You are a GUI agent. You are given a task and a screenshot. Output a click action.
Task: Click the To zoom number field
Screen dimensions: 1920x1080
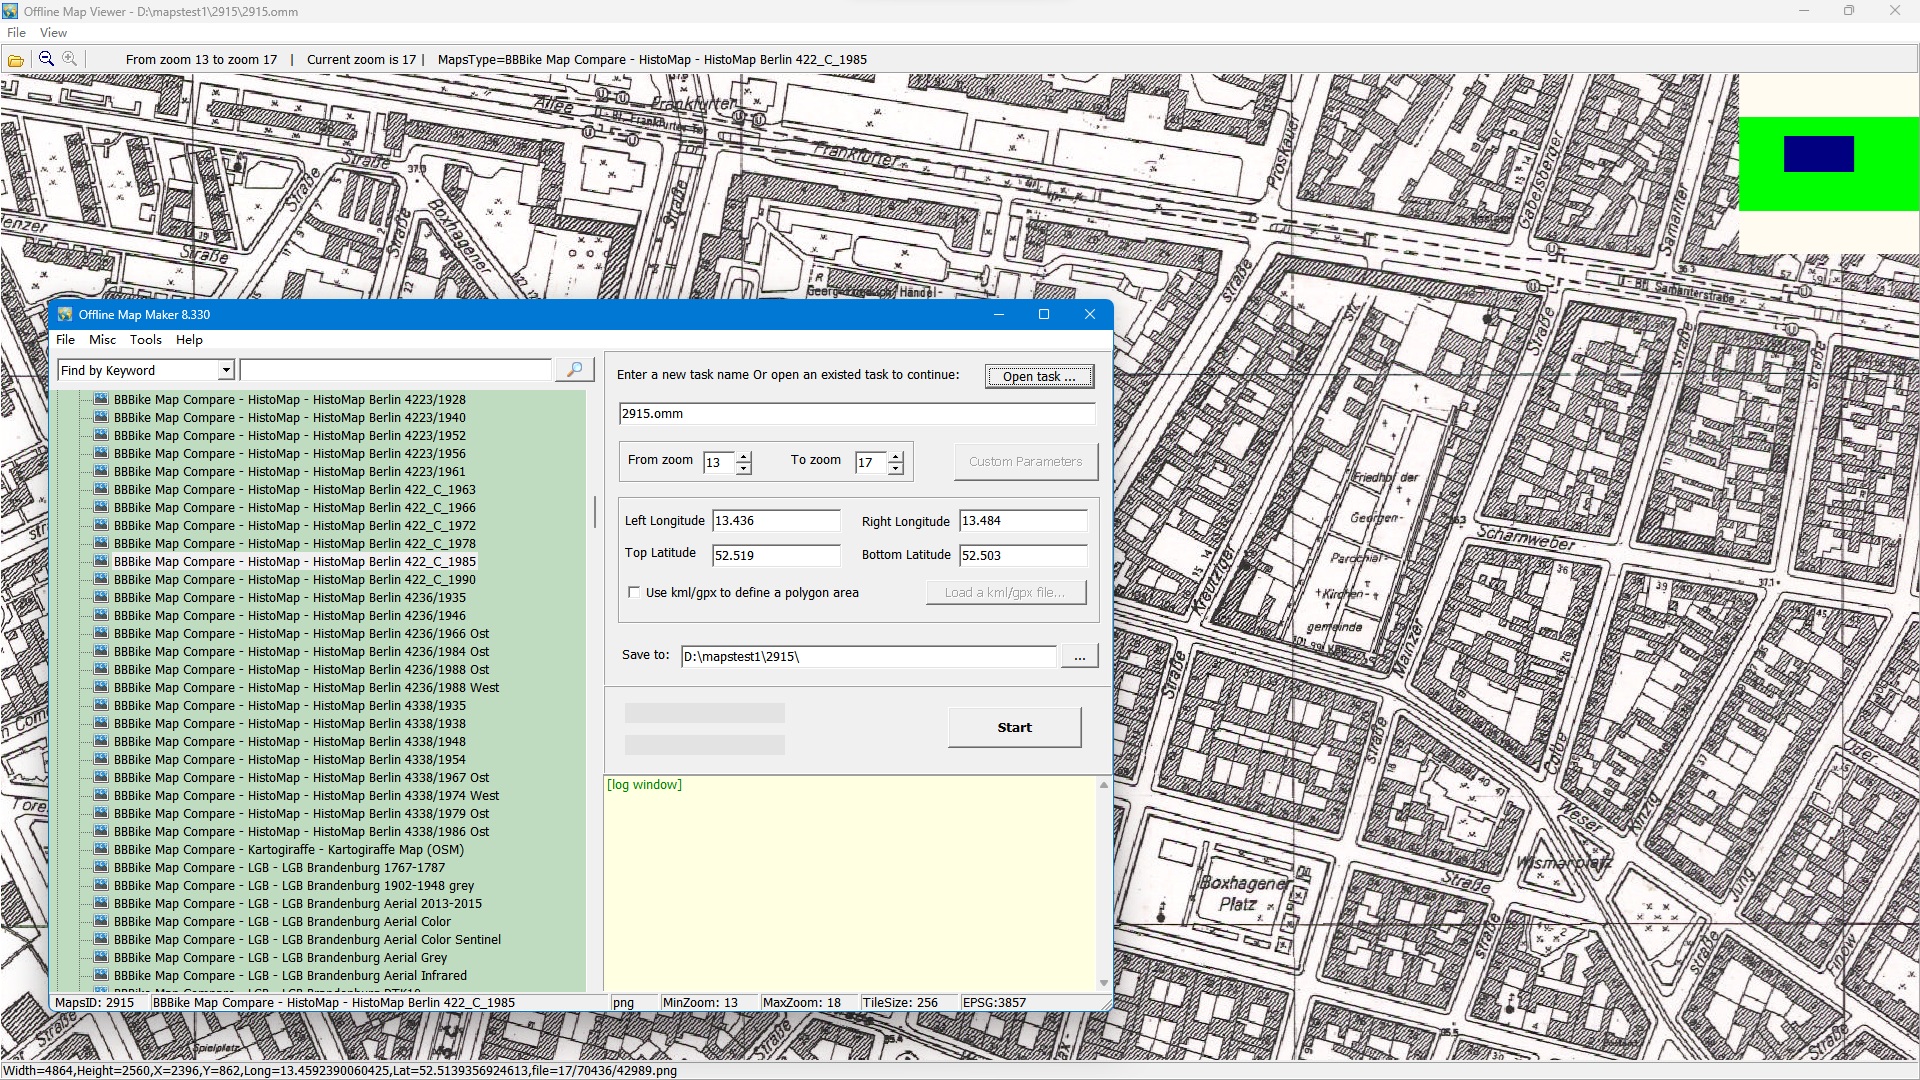[x=872, y=462]
